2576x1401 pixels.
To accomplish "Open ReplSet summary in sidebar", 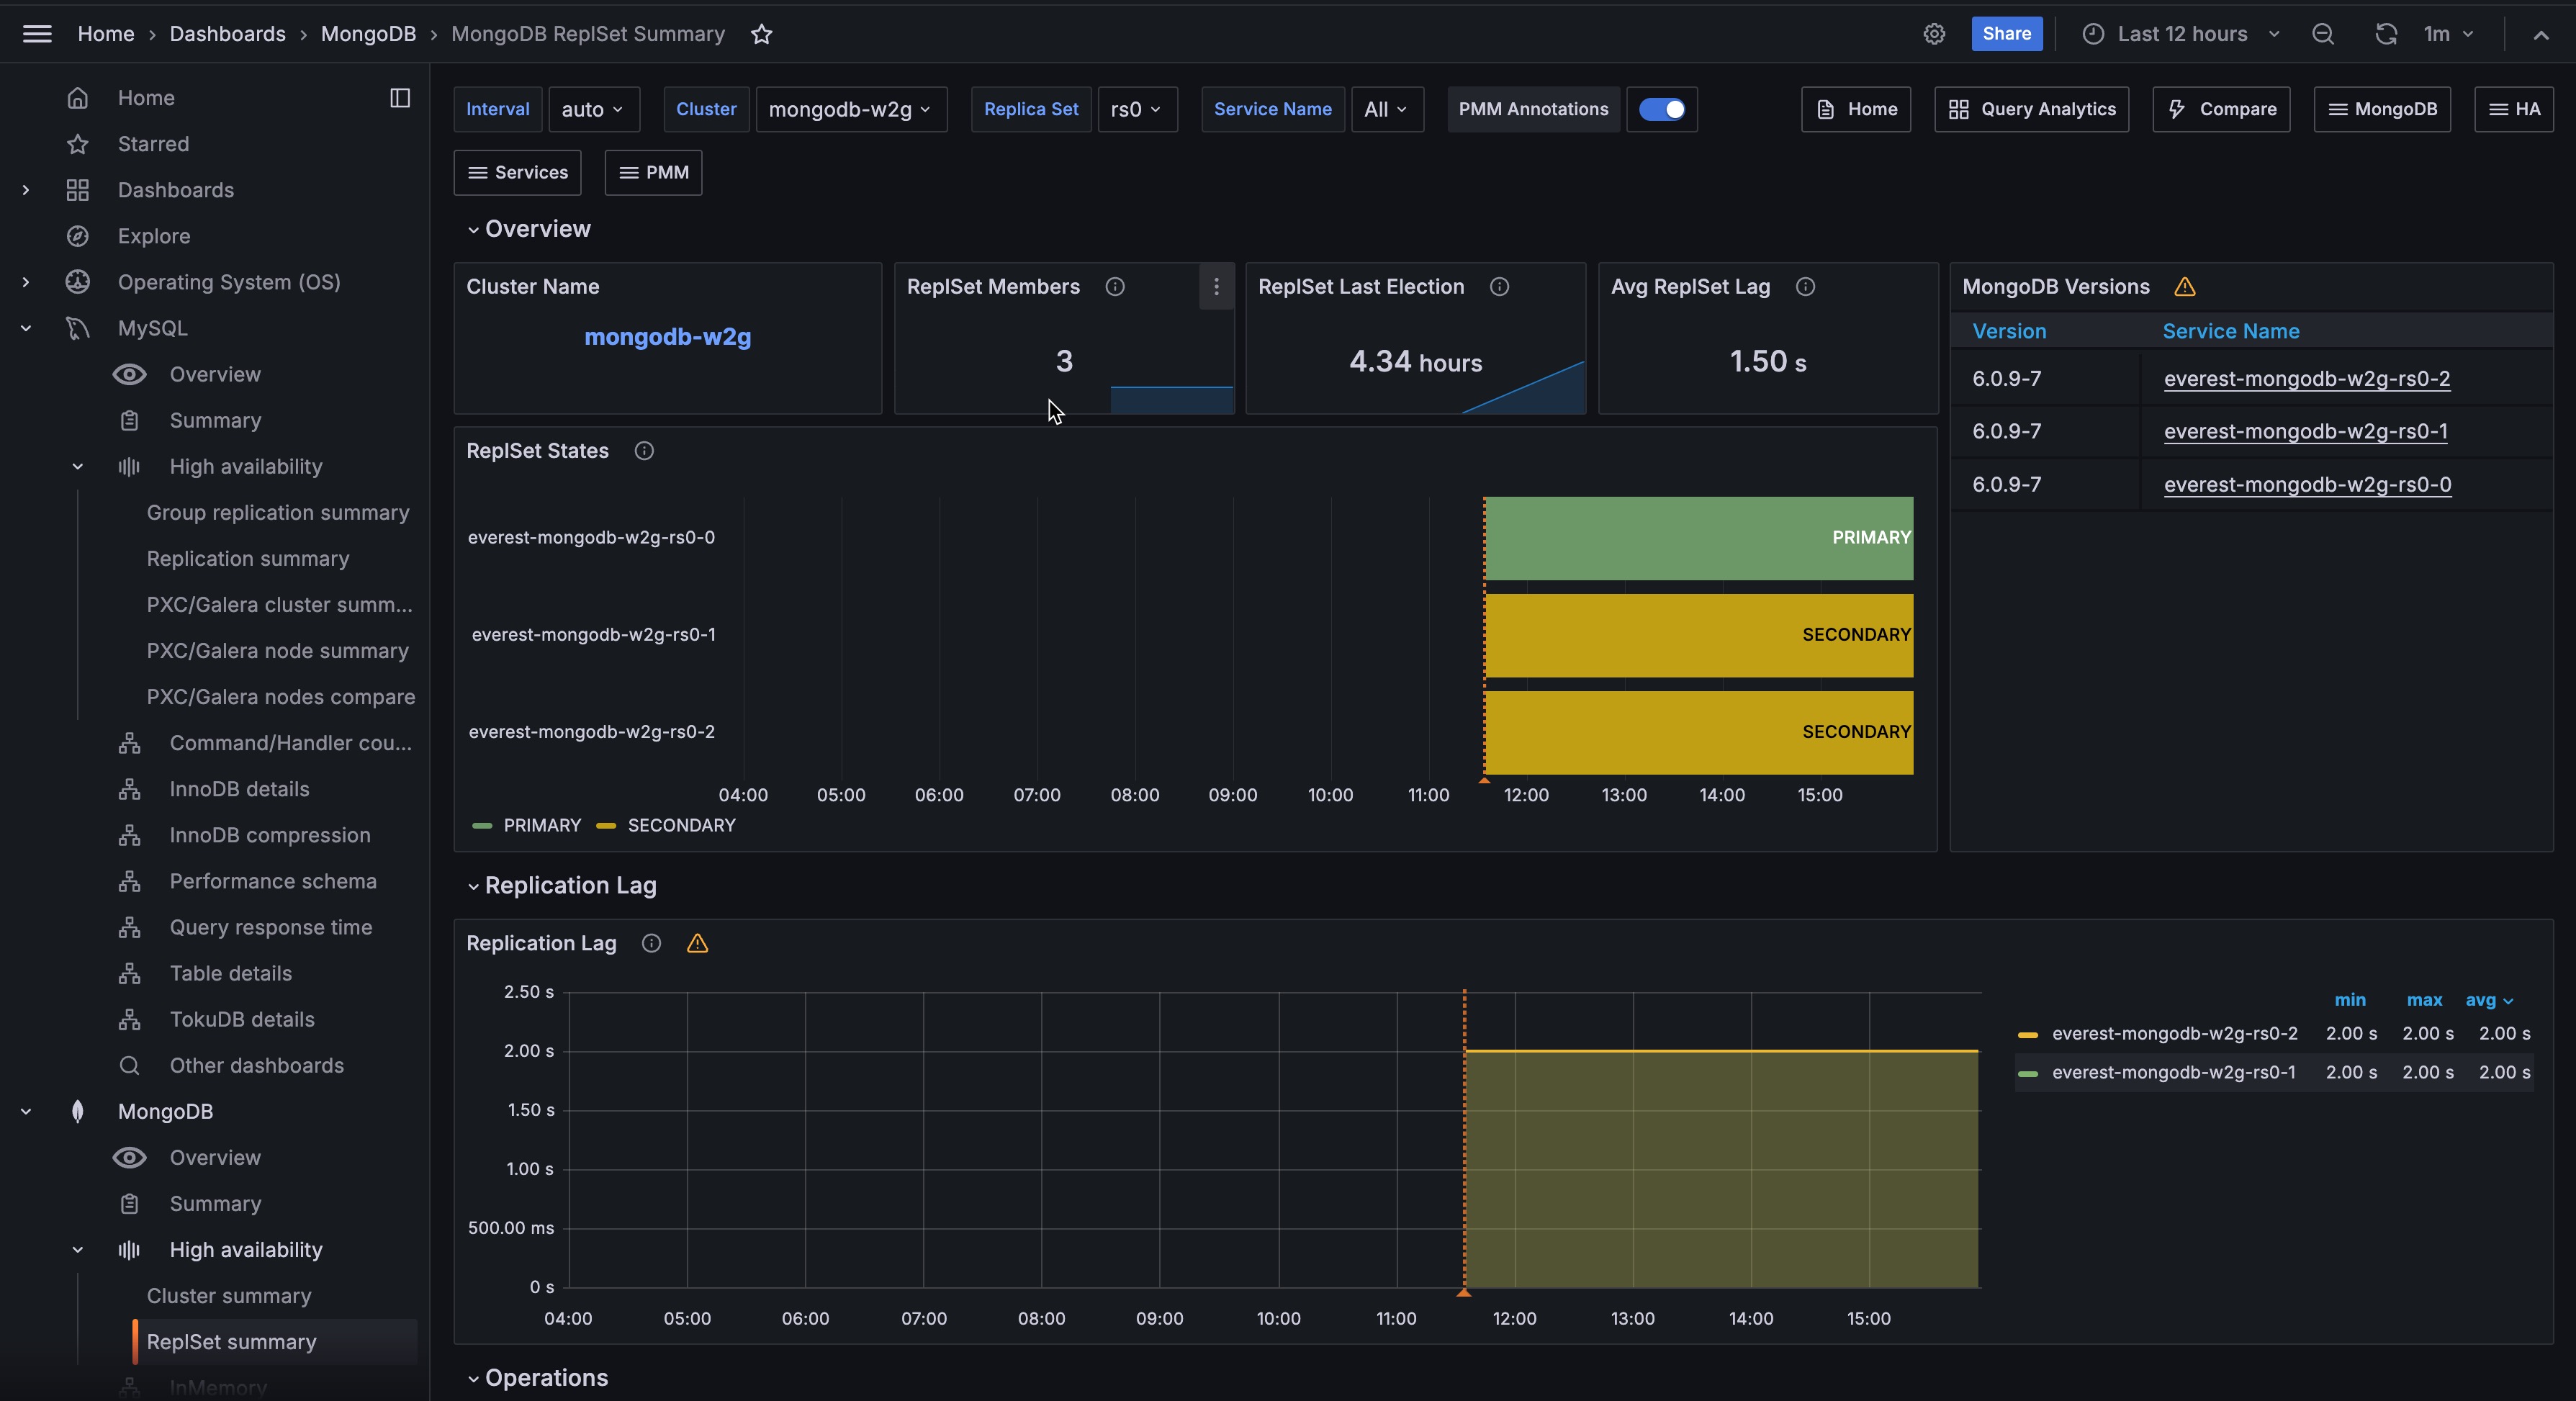I will pos(275,1341).
